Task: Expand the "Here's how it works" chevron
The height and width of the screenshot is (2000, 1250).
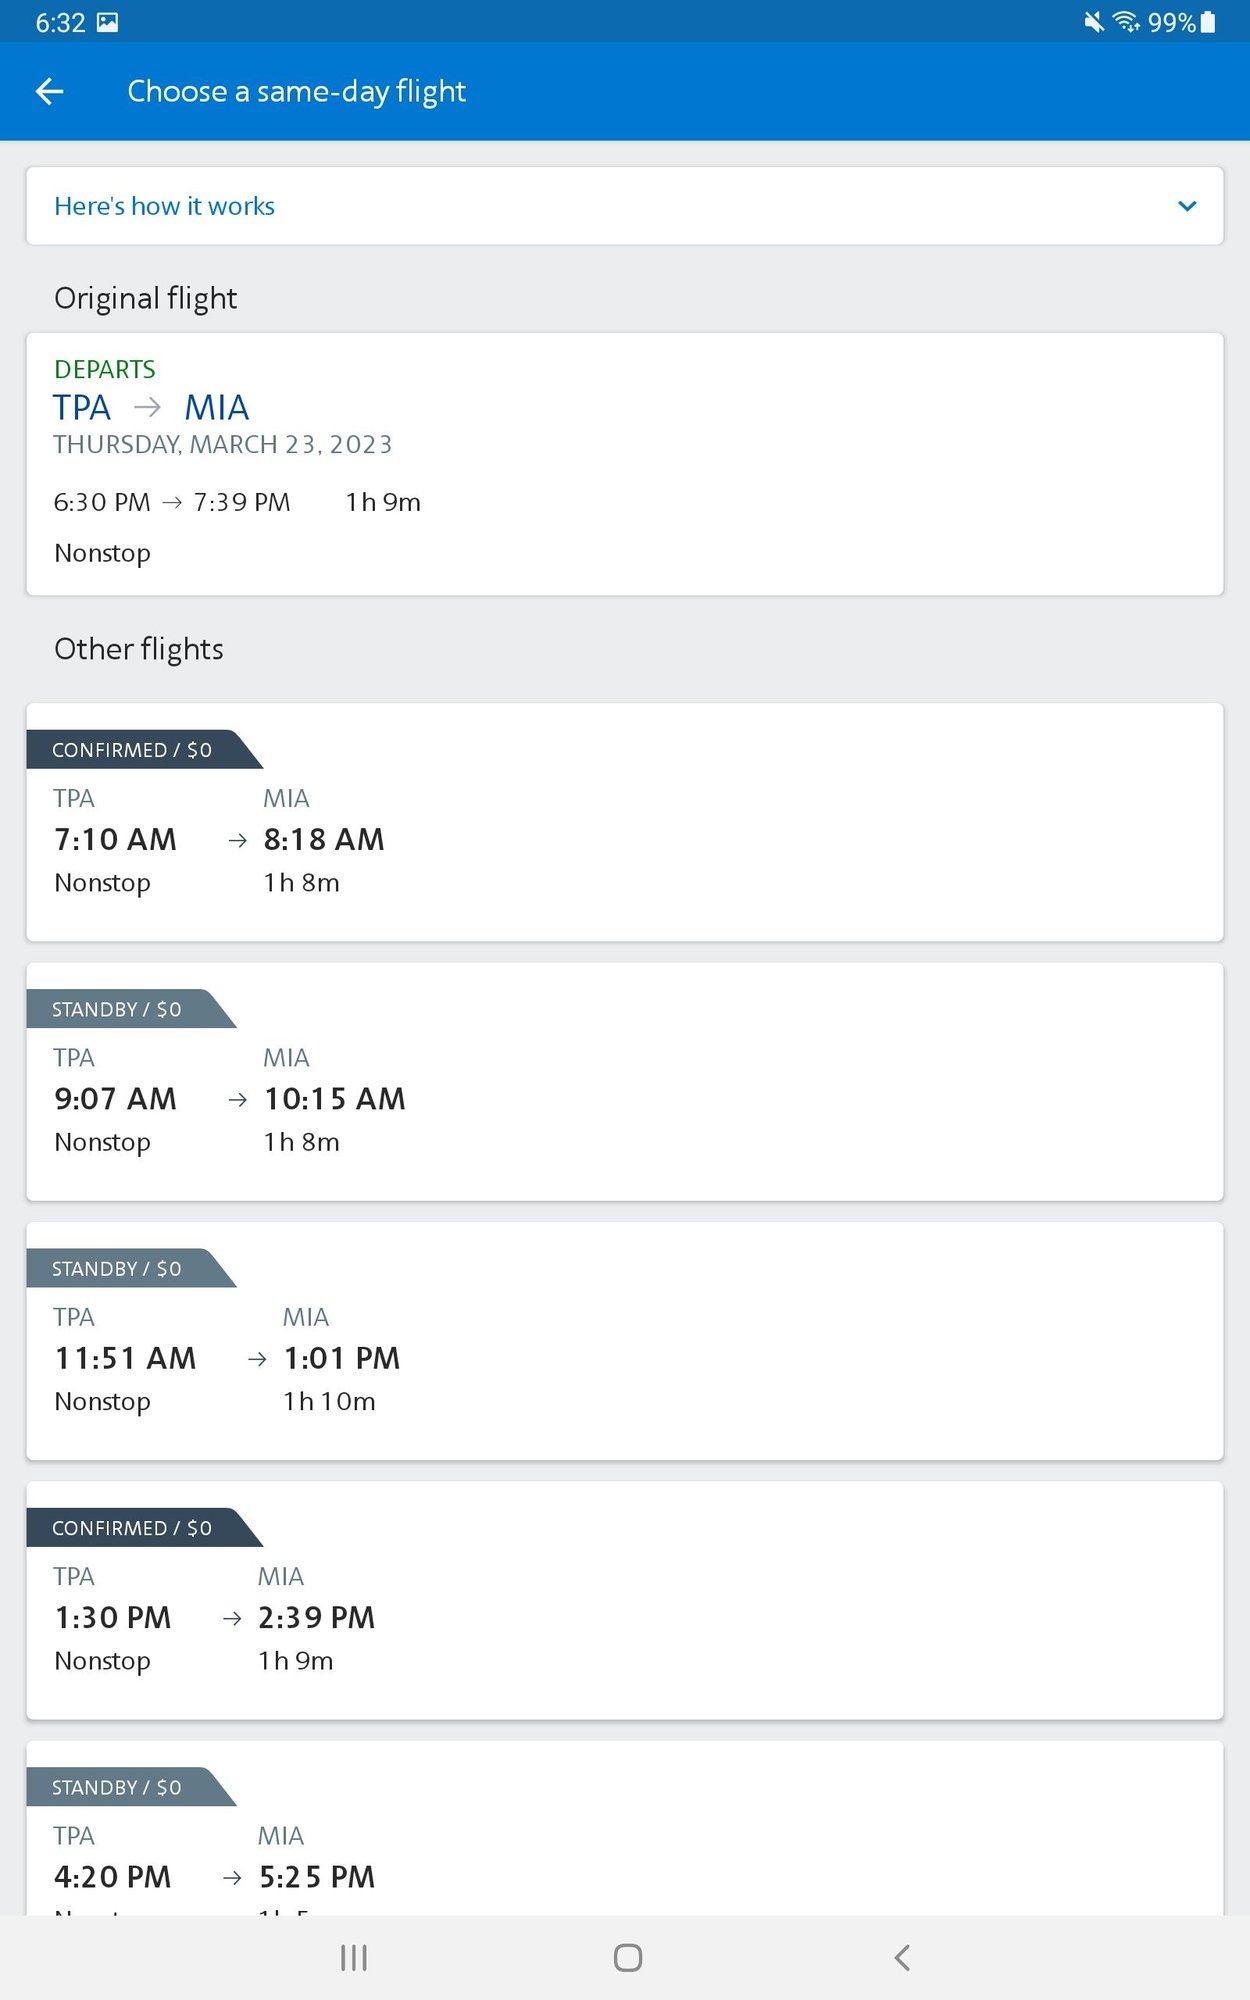Action: coord(1187,206)
